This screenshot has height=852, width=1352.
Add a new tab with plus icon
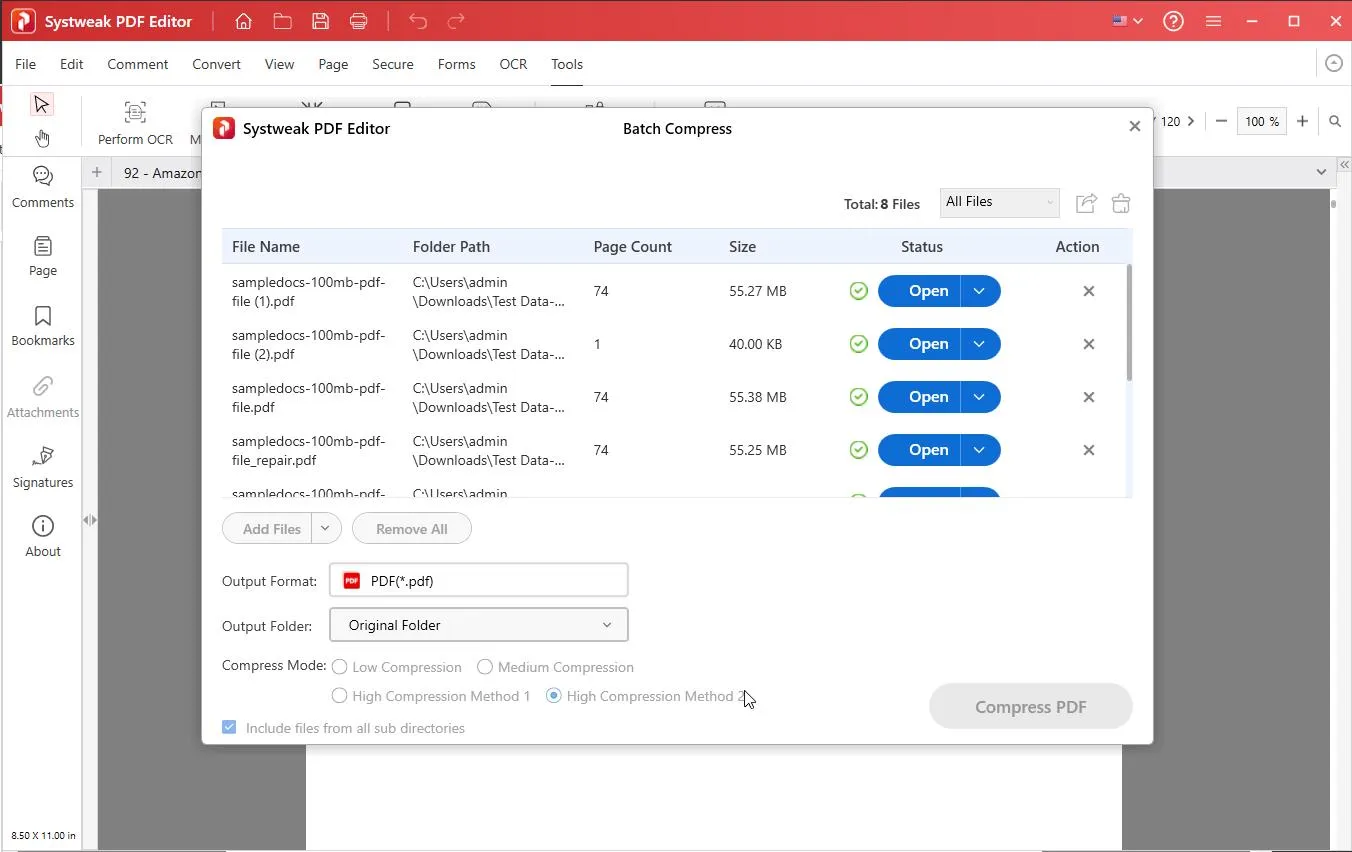(x=96, y=172)
